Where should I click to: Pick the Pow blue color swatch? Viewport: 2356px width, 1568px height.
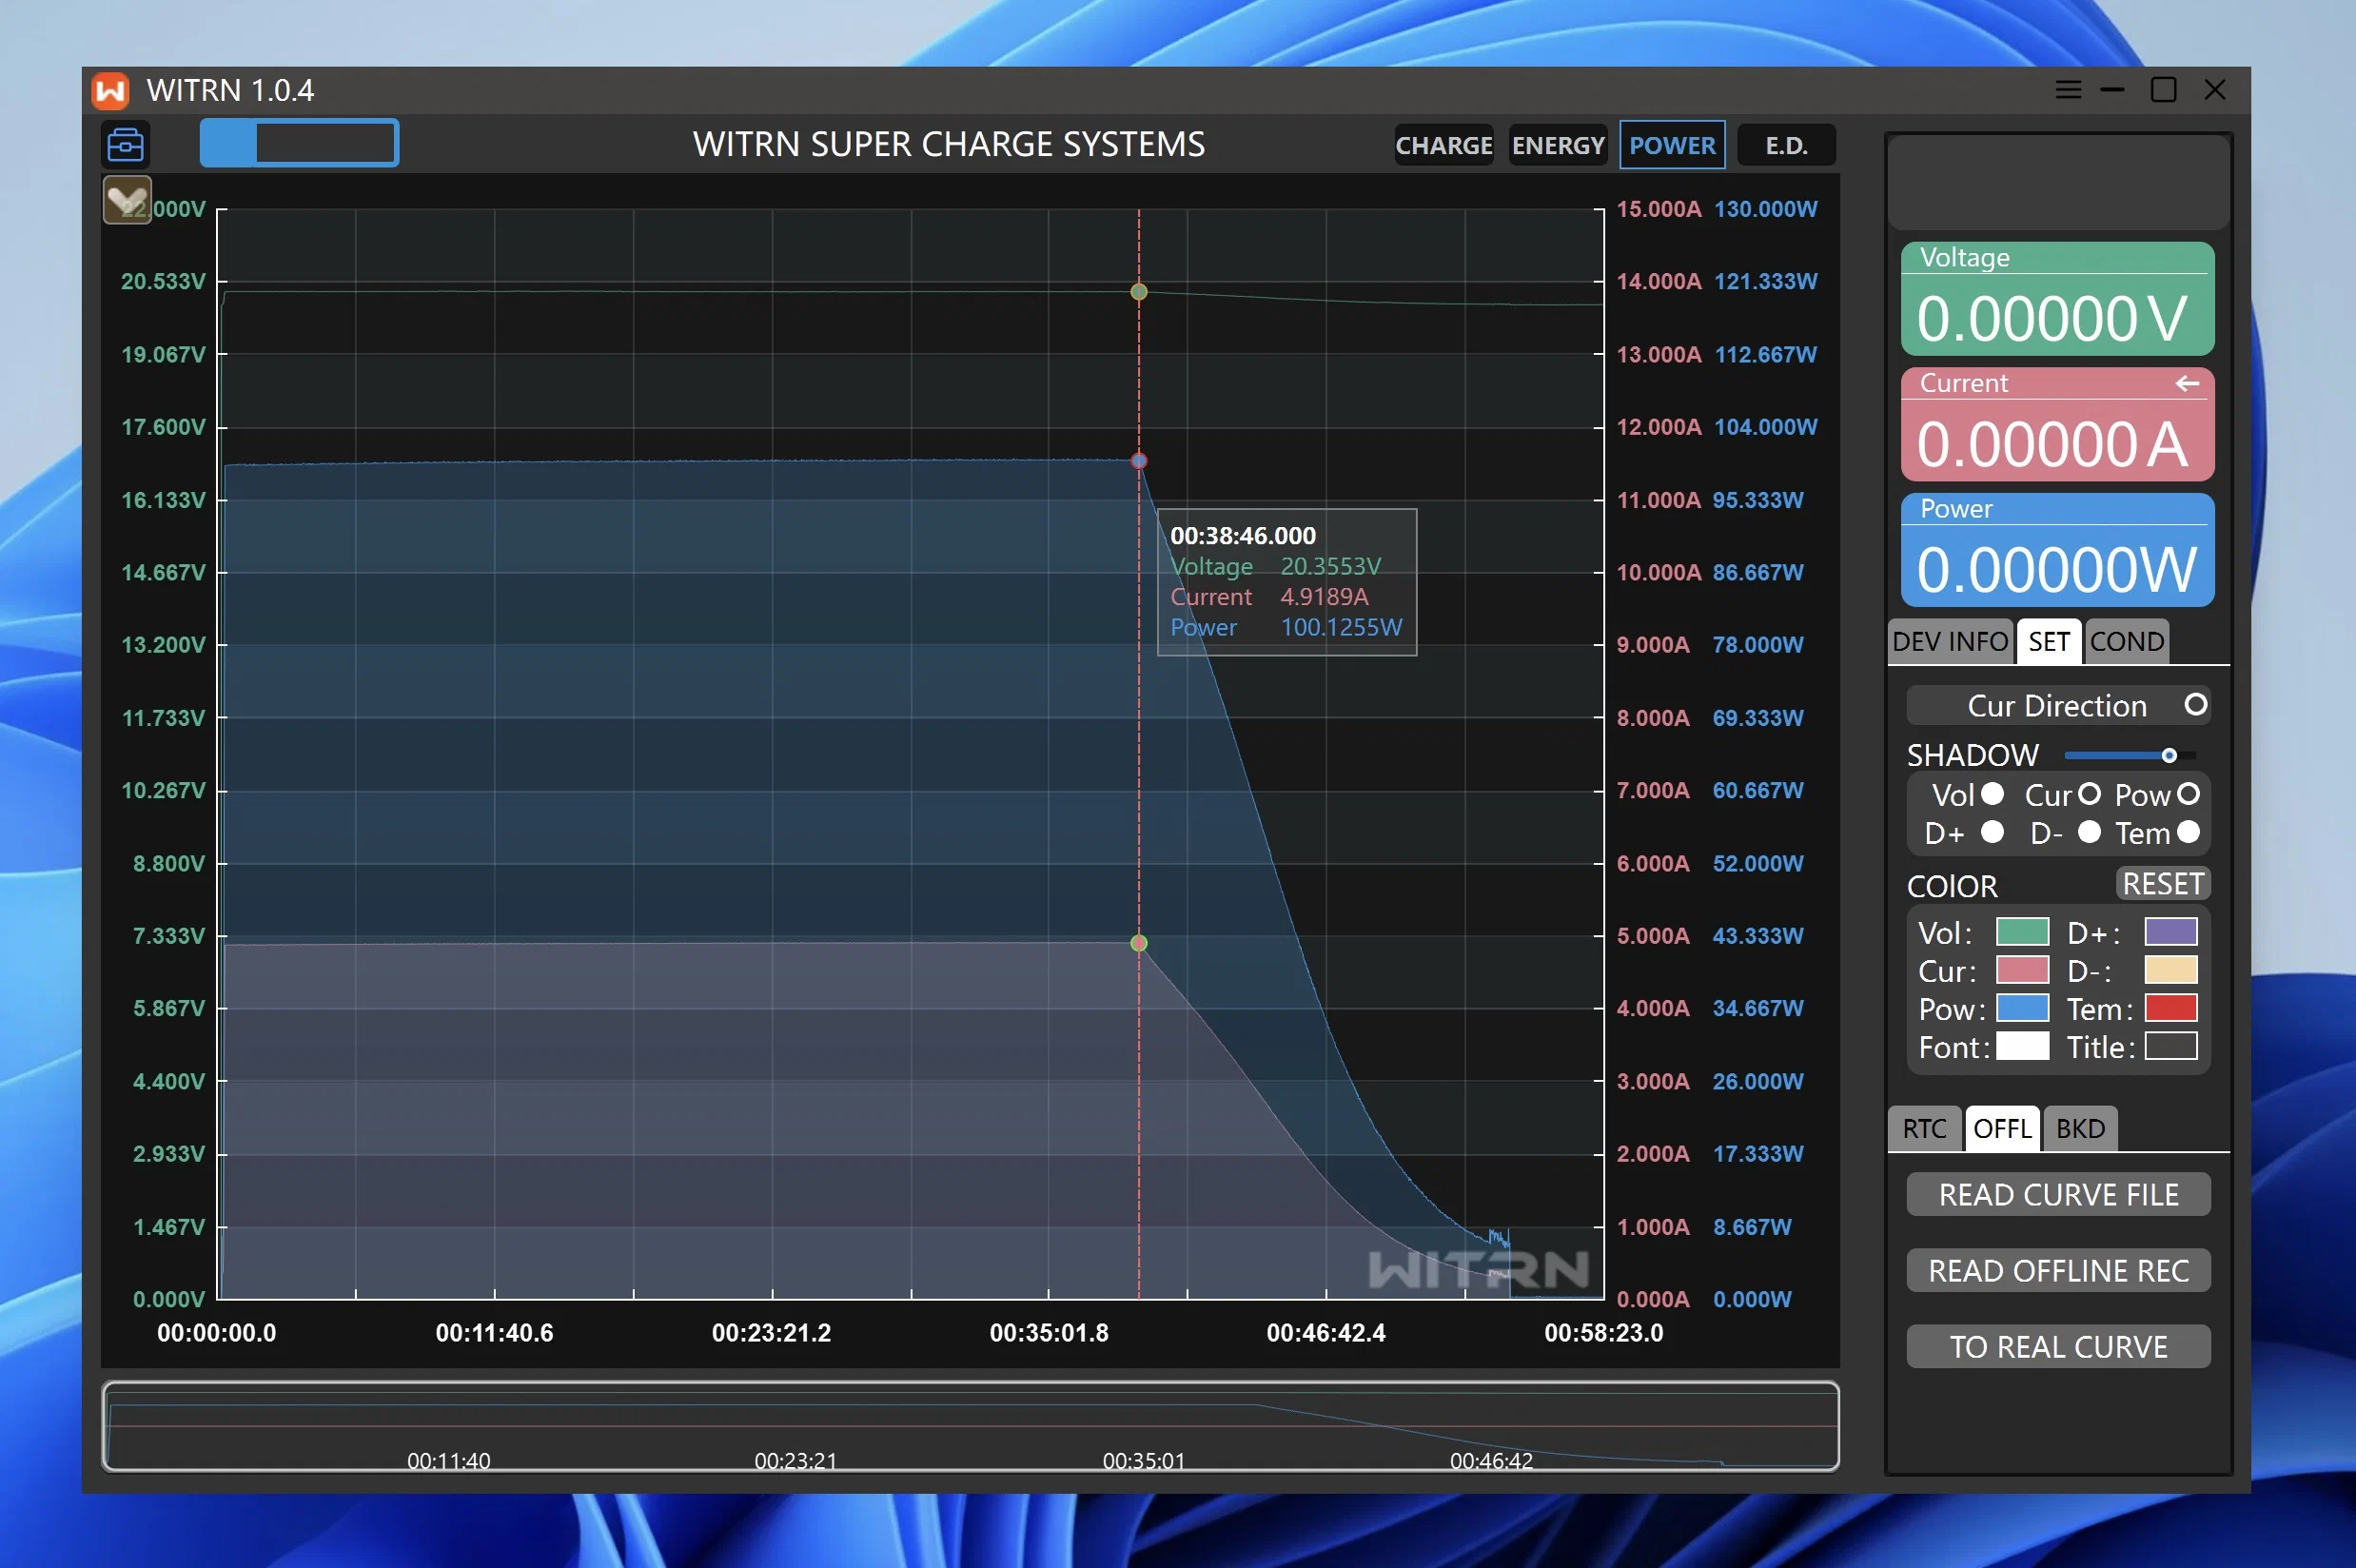pos(2022,1008)
